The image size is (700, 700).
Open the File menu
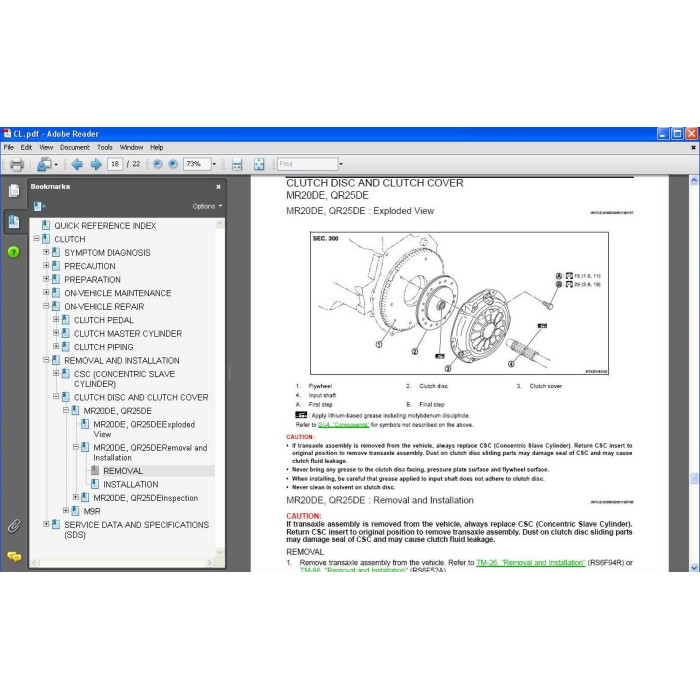[8, 147]
